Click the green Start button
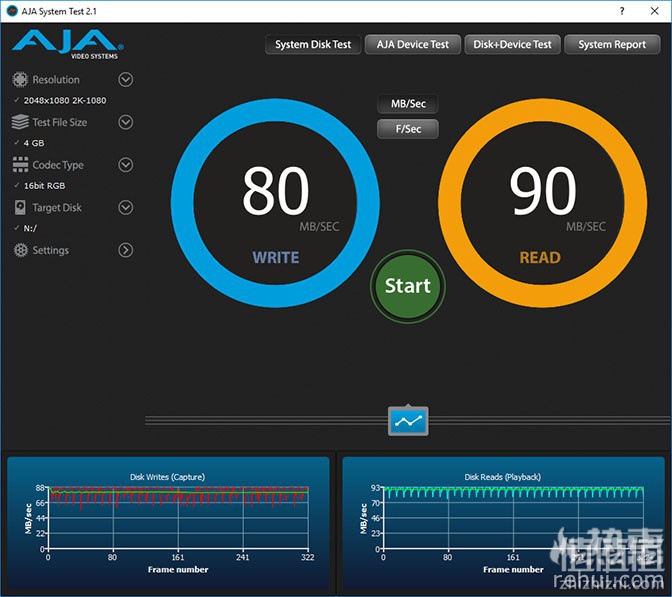 pyautogui.click(x=408, y=286)
